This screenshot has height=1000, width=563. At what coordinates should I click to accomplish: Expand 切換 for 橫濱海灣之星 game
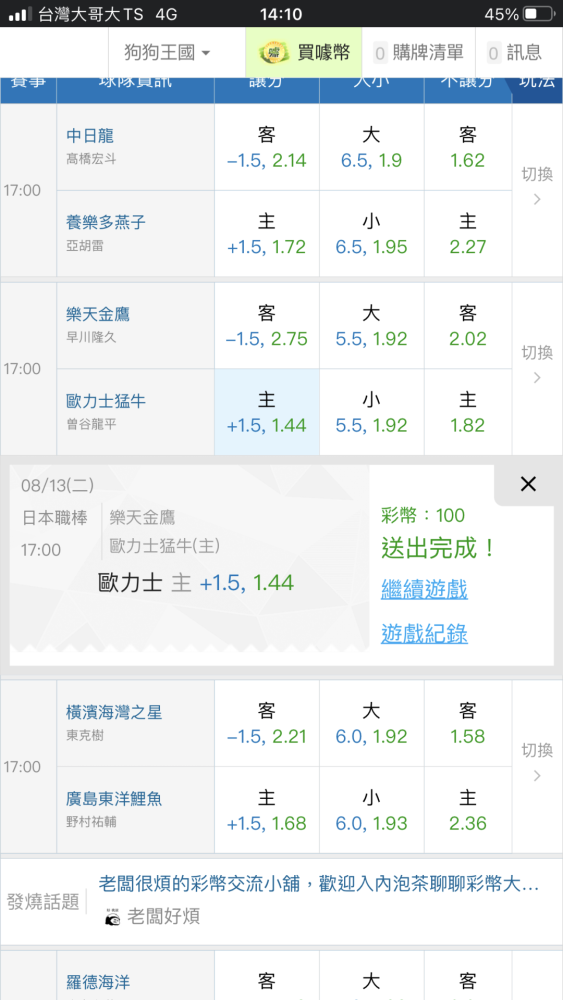[537, 766]
